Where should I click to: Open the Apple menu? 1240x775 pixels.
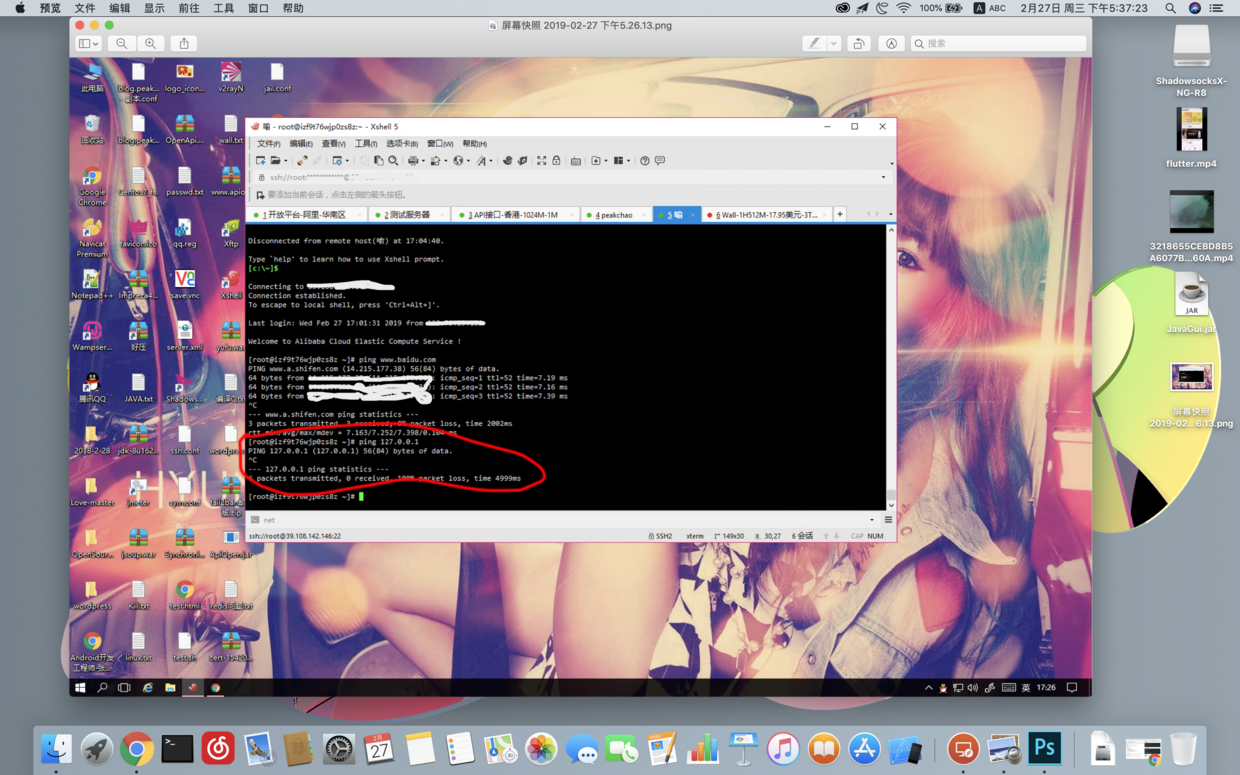point(19,8)
